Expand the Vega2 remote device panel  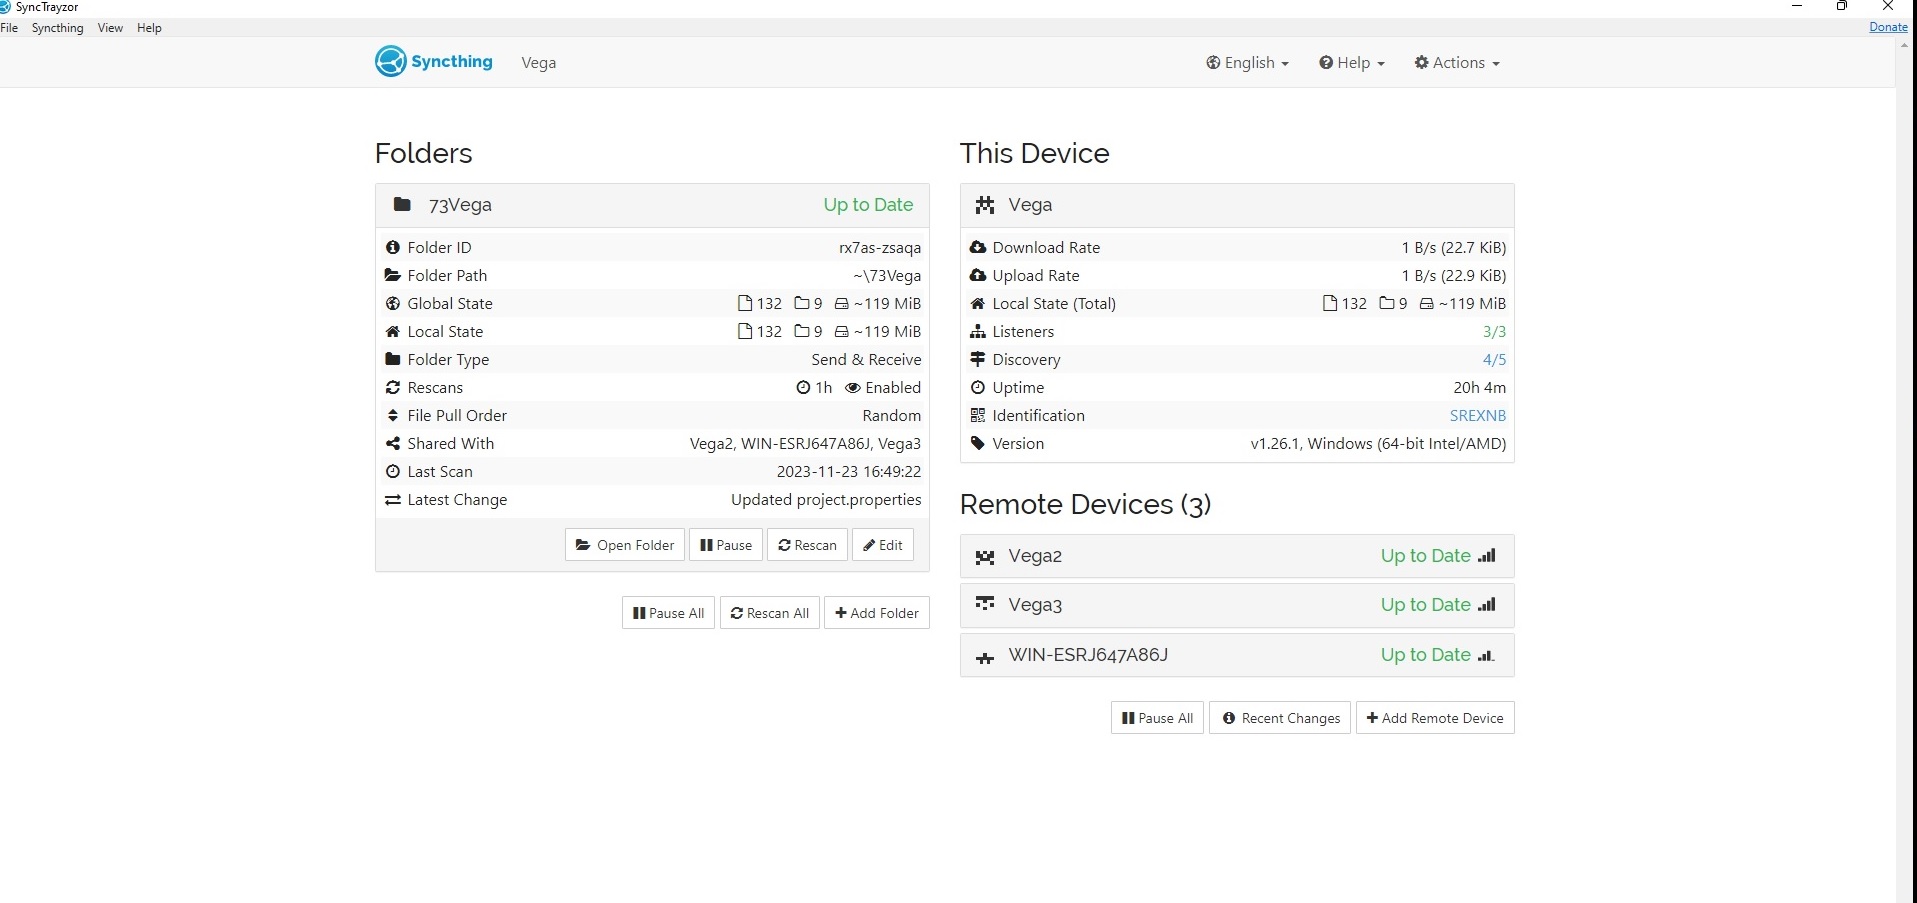click(x=1237, y=556)
